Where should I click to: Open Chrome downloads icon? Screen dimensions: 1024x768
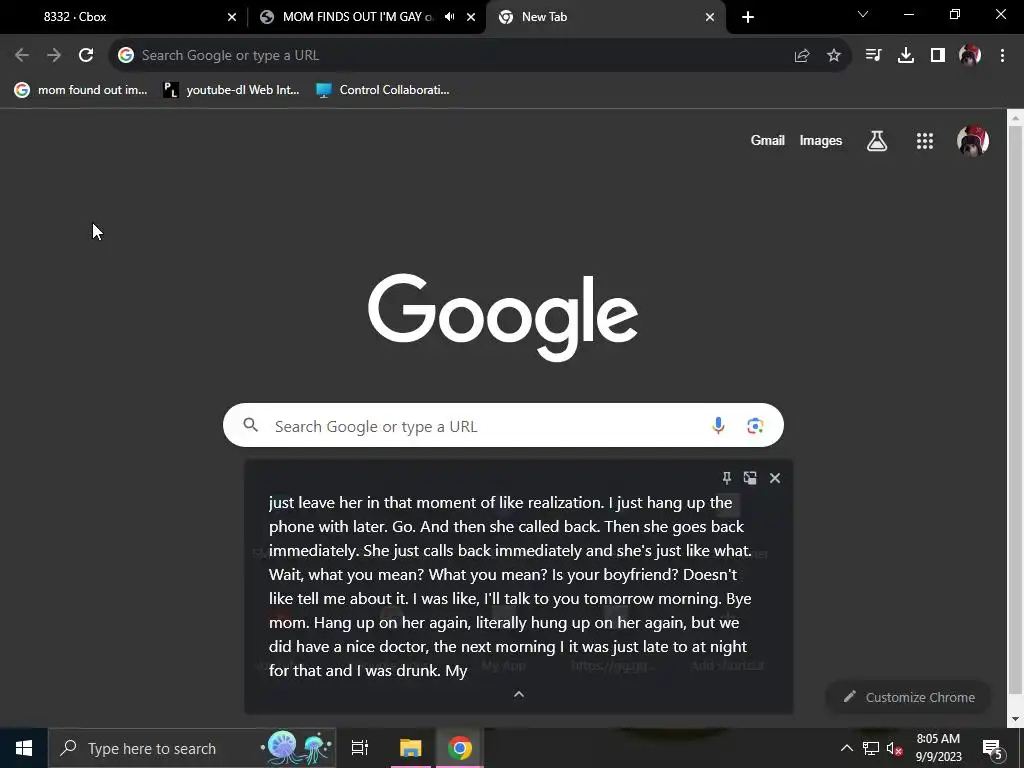coord(906,56)
